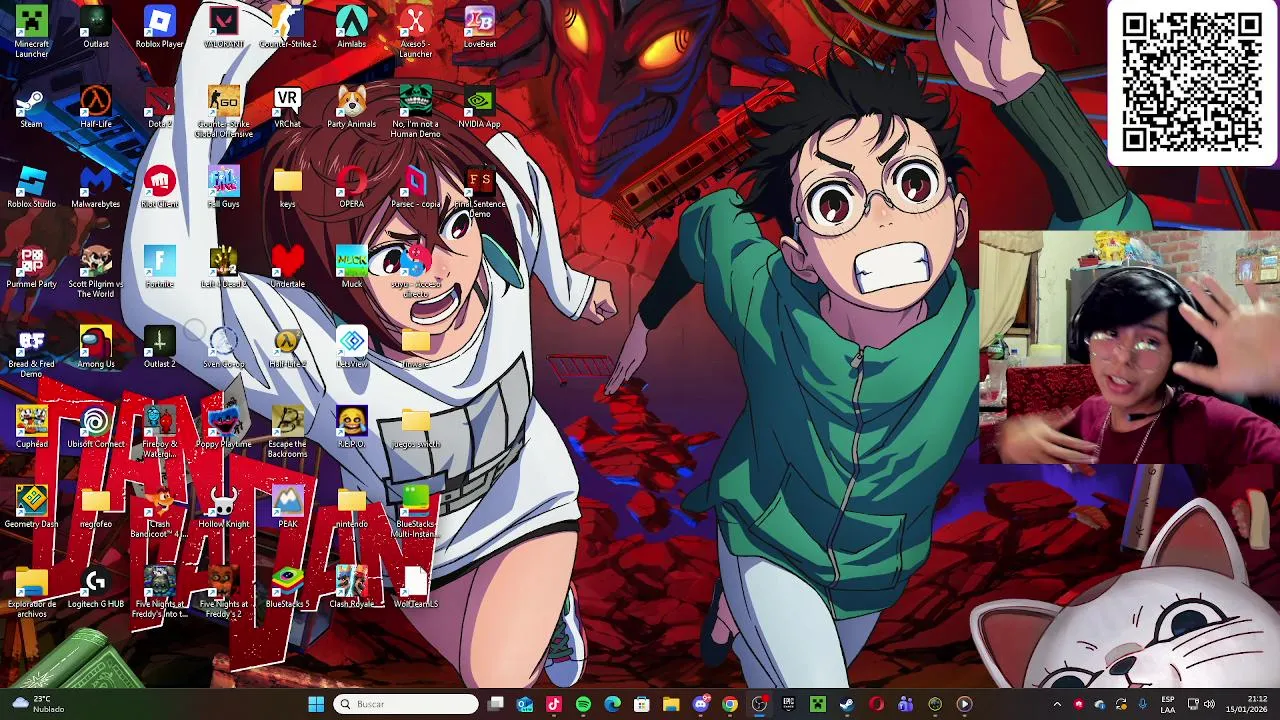1280x720 pixels.
Task: Open the NVIDIA App shortcut
Action: 480,108
